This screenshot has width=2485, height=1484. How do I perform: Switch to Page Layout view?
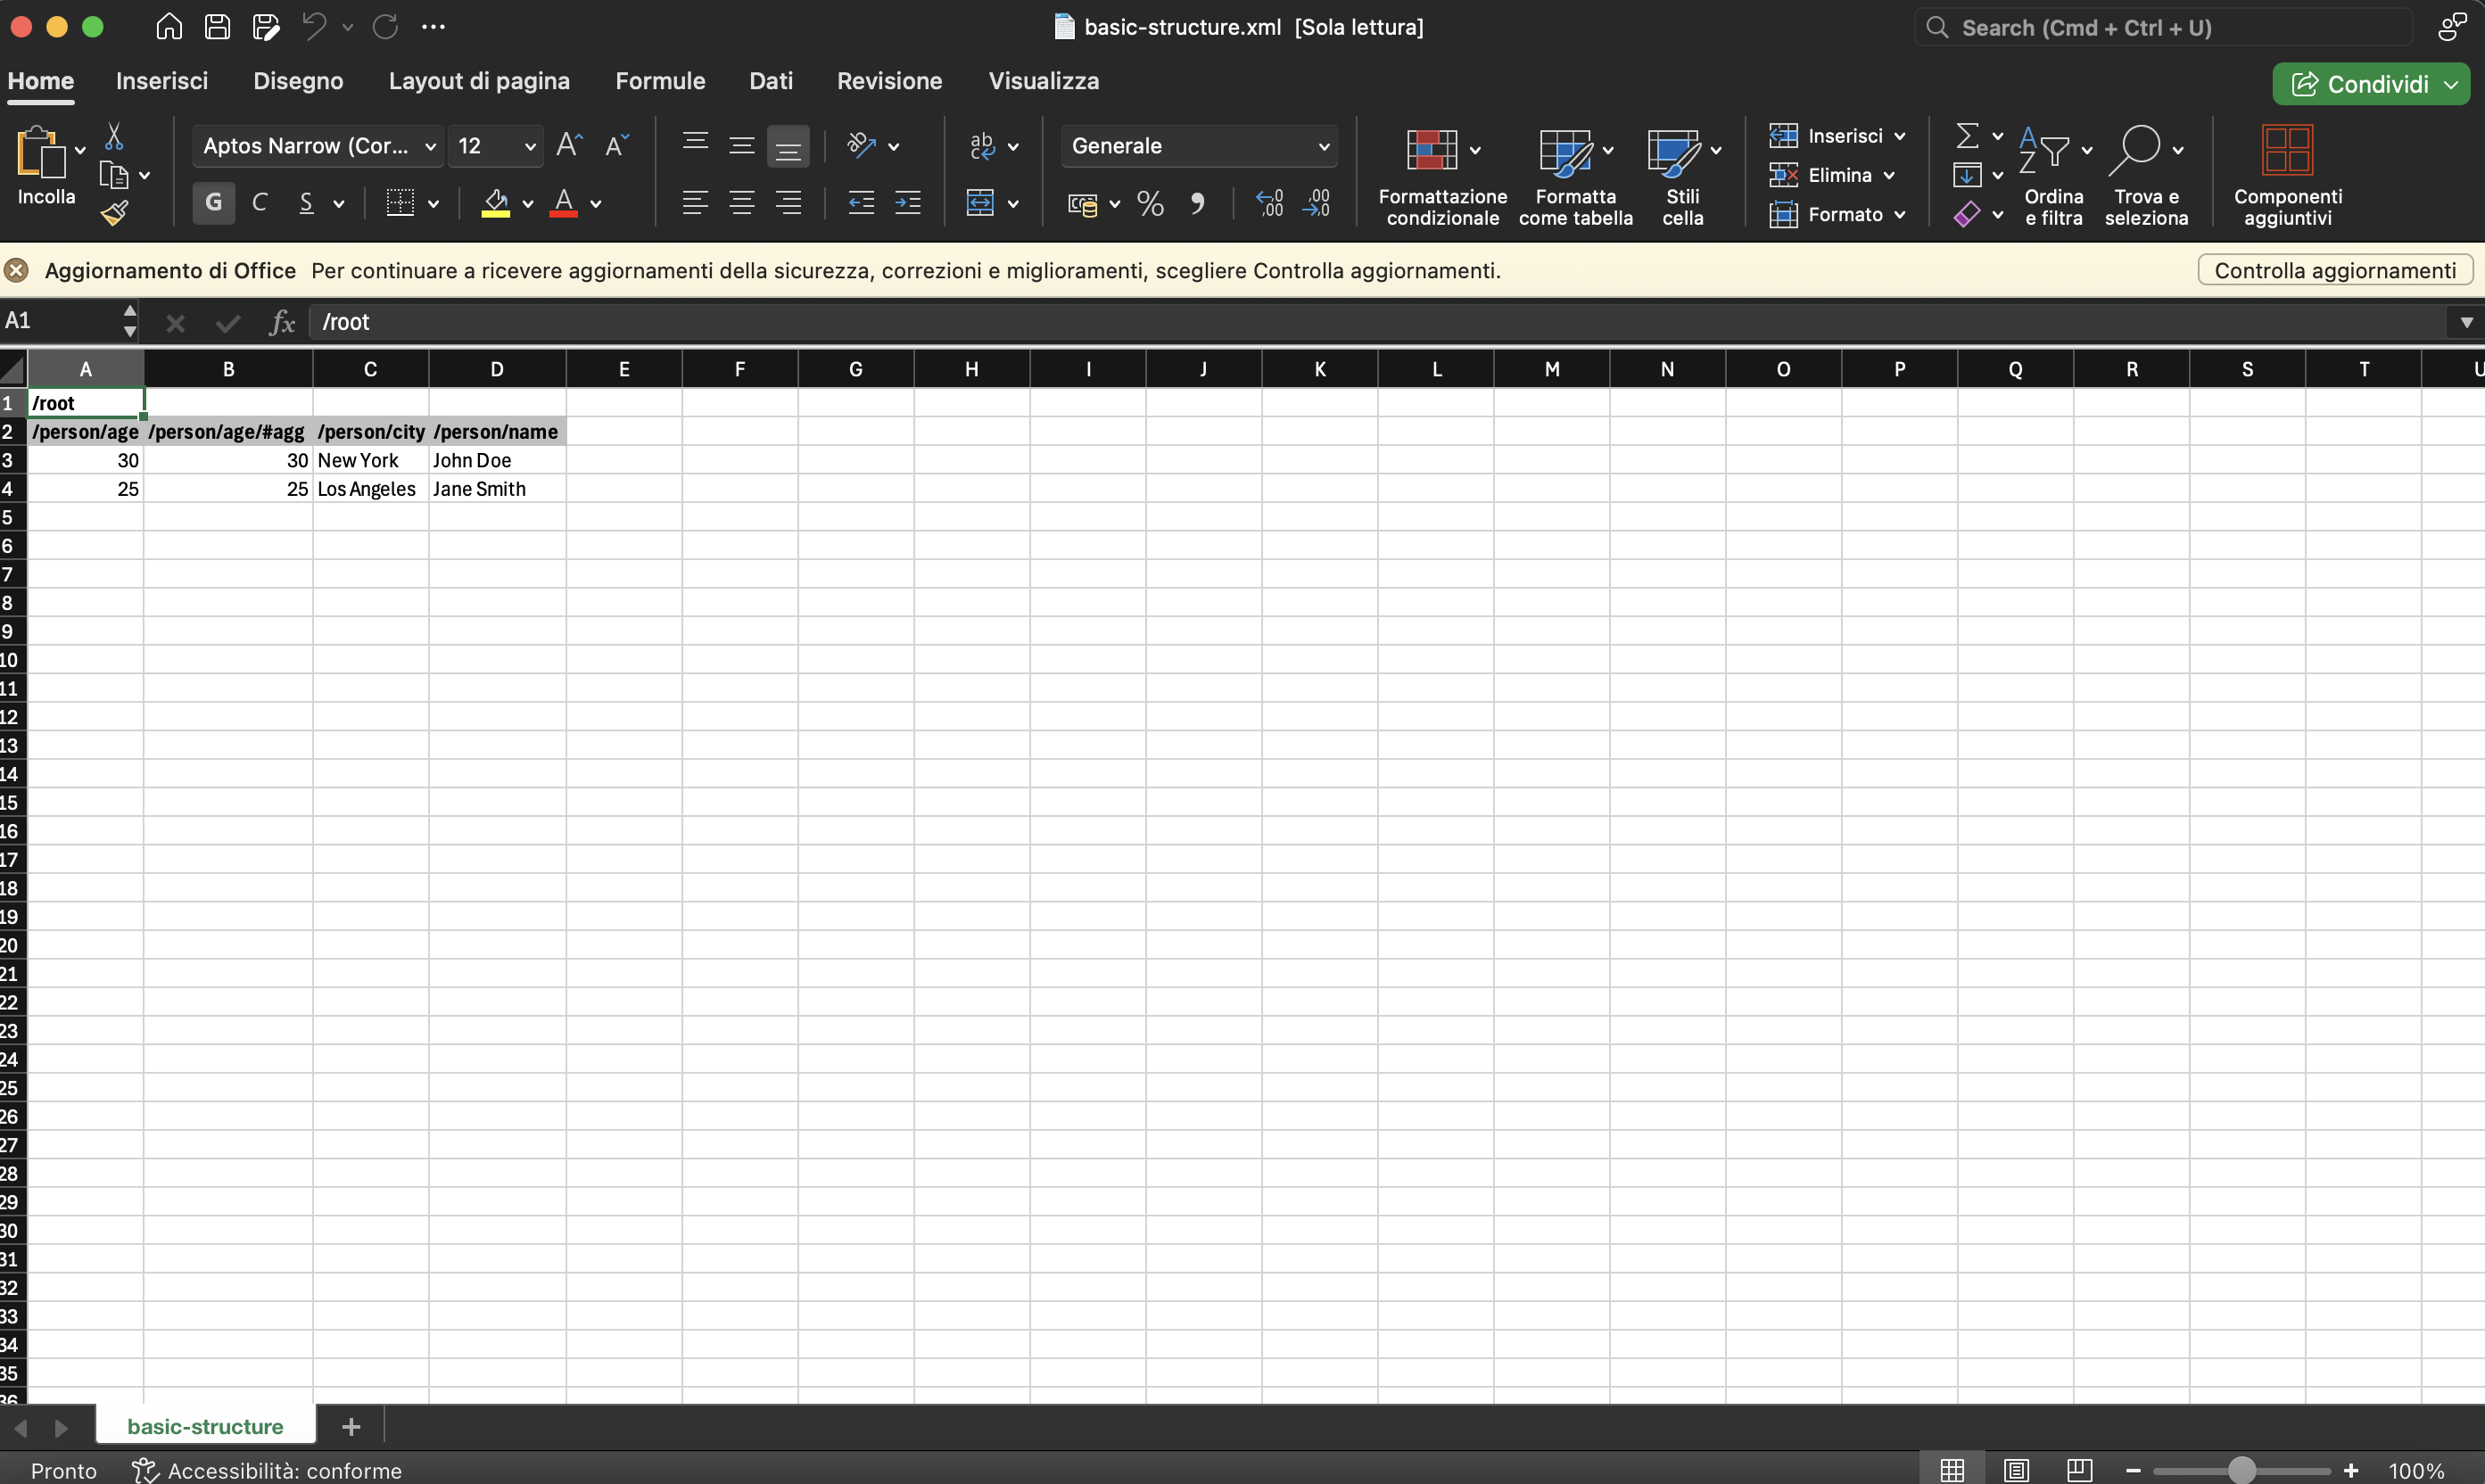coord(2016,1470)
